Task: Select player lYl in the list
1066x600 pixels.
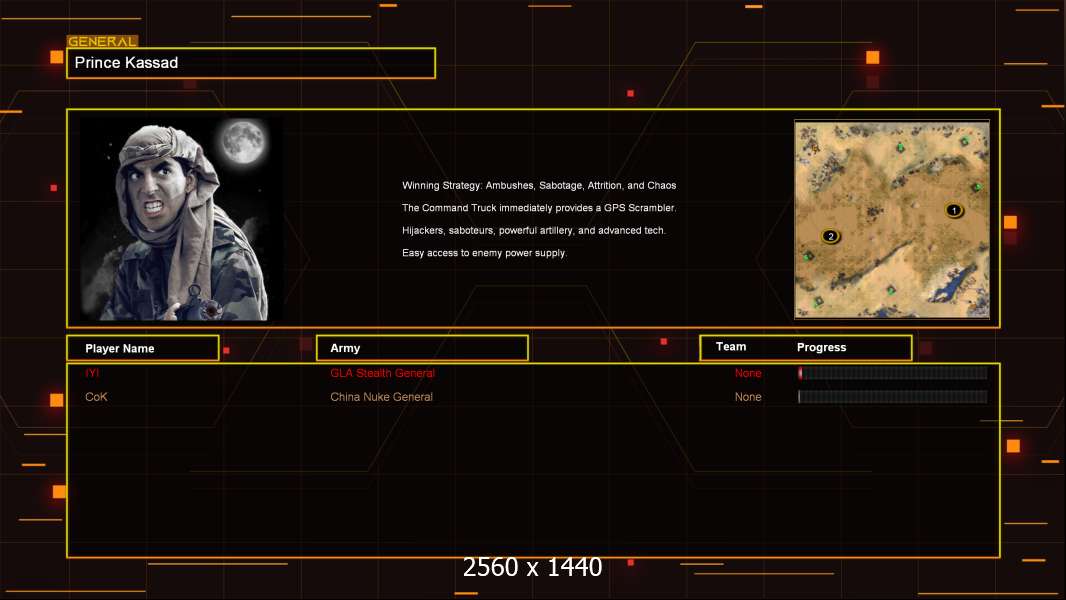Action: (x=92, y=373)
